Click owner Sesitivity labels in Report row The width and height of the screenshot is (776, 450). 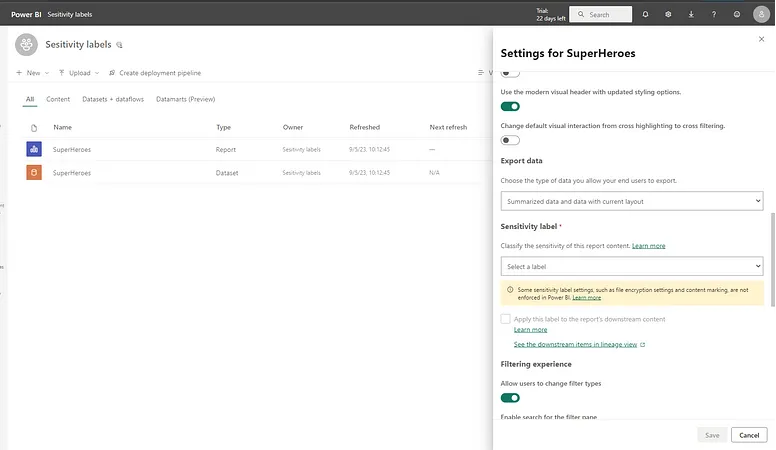[x=301, y=150]
